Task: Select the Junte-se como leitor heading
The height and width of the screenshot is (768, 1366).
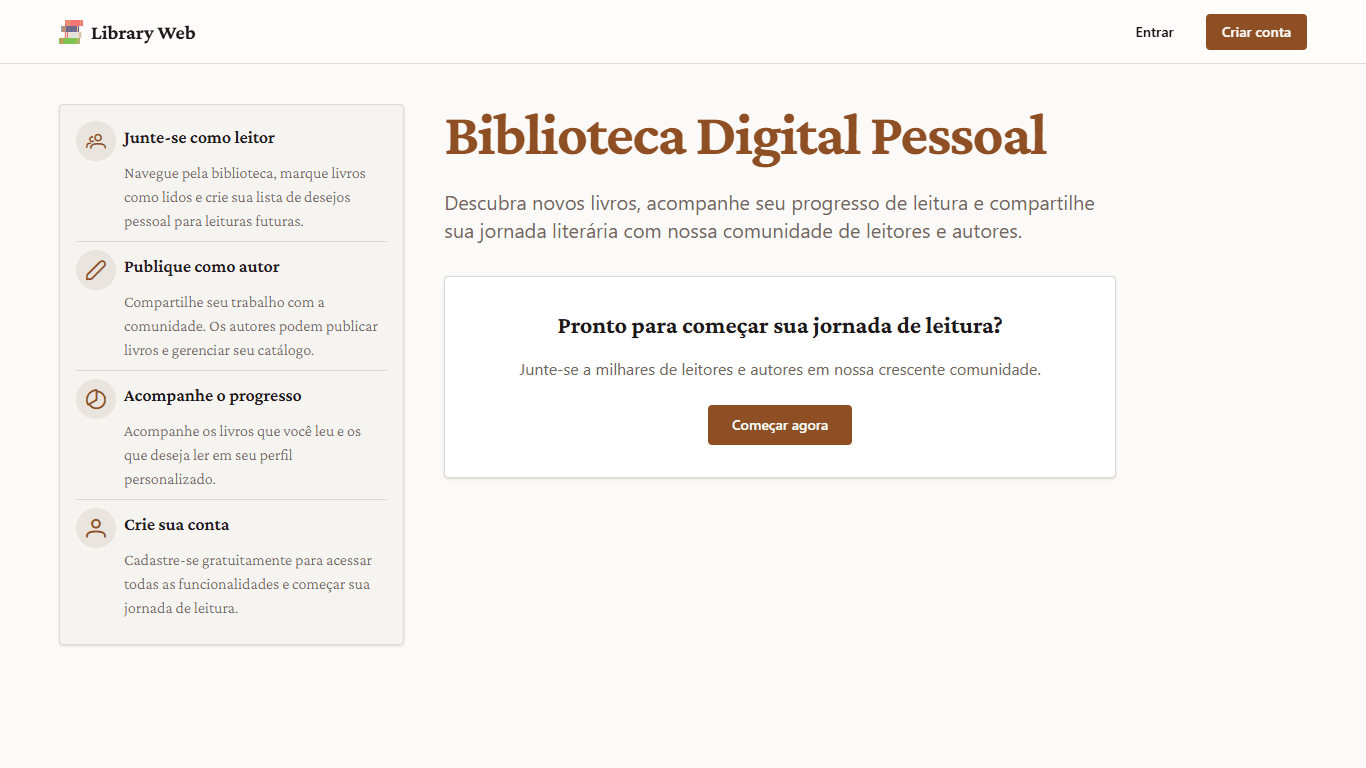Action: 199,138
